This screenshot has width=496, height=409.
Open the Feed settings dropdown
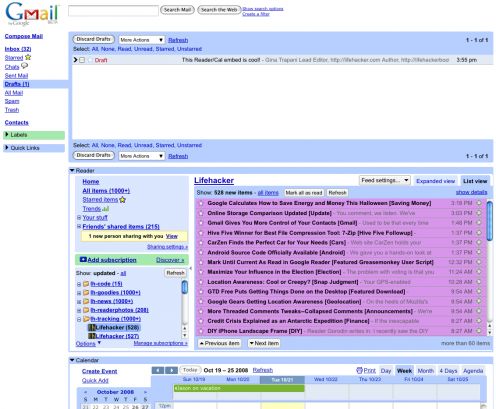[385, 180]
